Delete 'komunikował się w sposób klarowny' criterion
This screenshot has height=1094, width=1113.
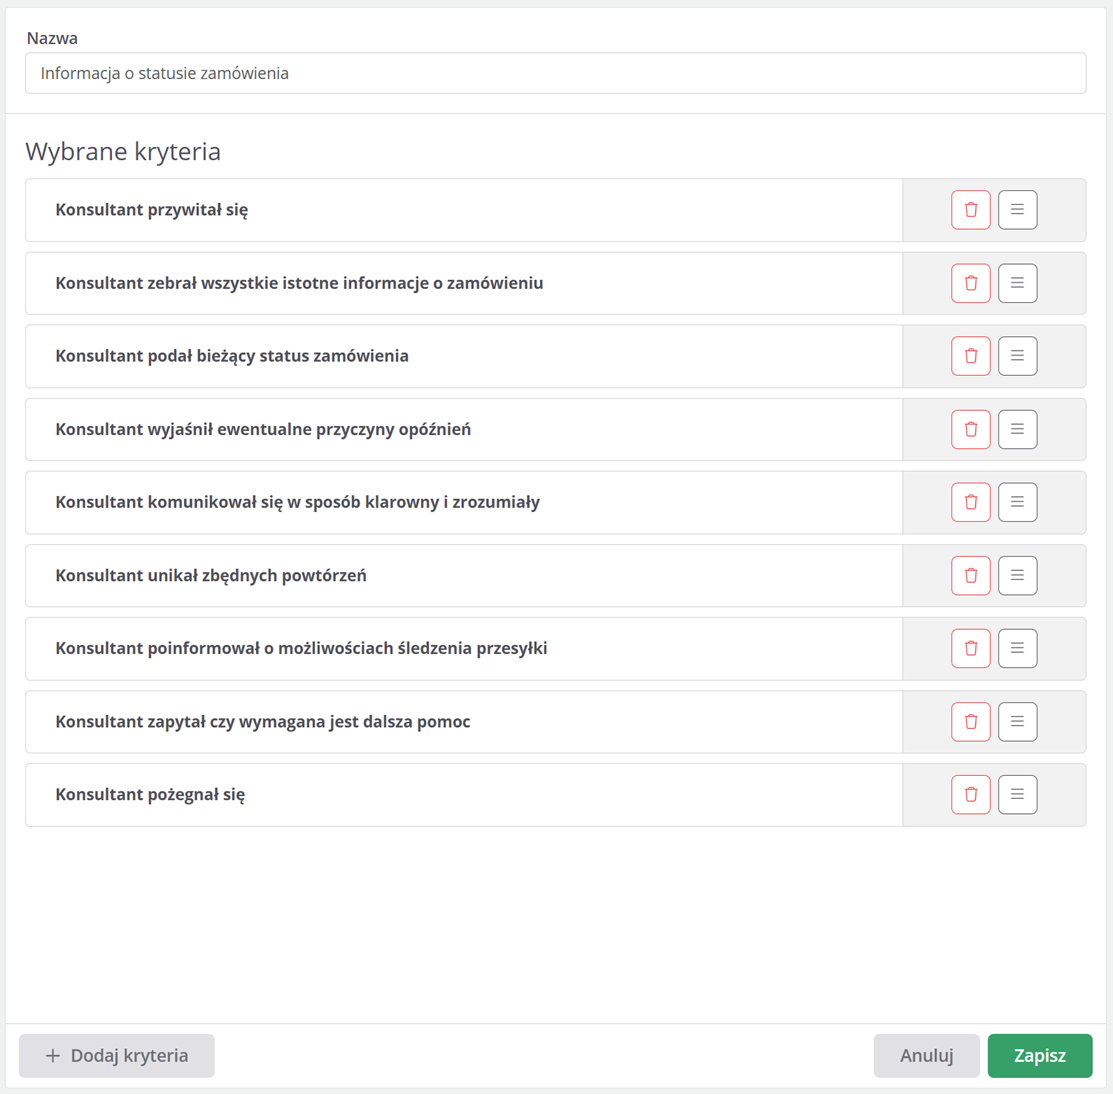970,502
